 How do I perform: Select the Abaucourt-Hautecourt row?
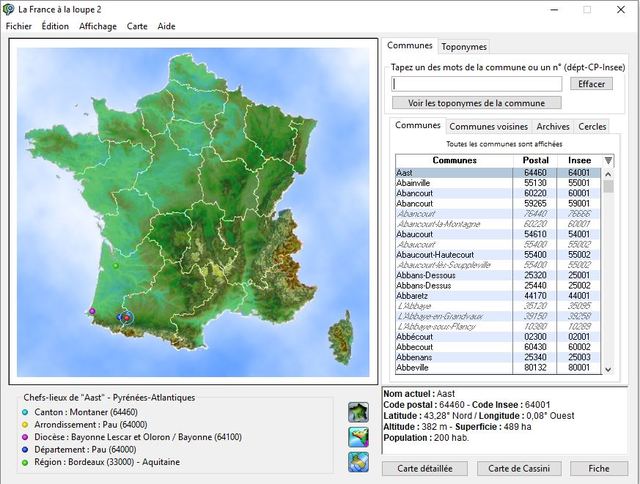coord(498,255)
